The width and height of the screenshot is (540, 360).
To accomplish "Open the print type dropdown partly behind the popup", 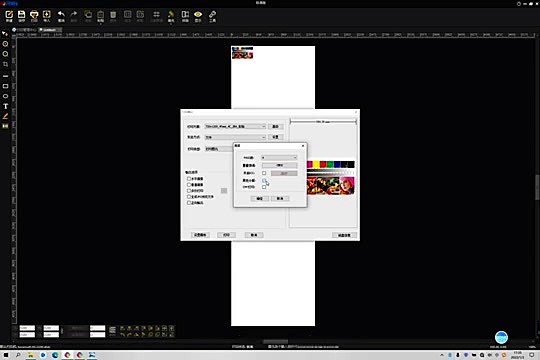I will (219, 149).
